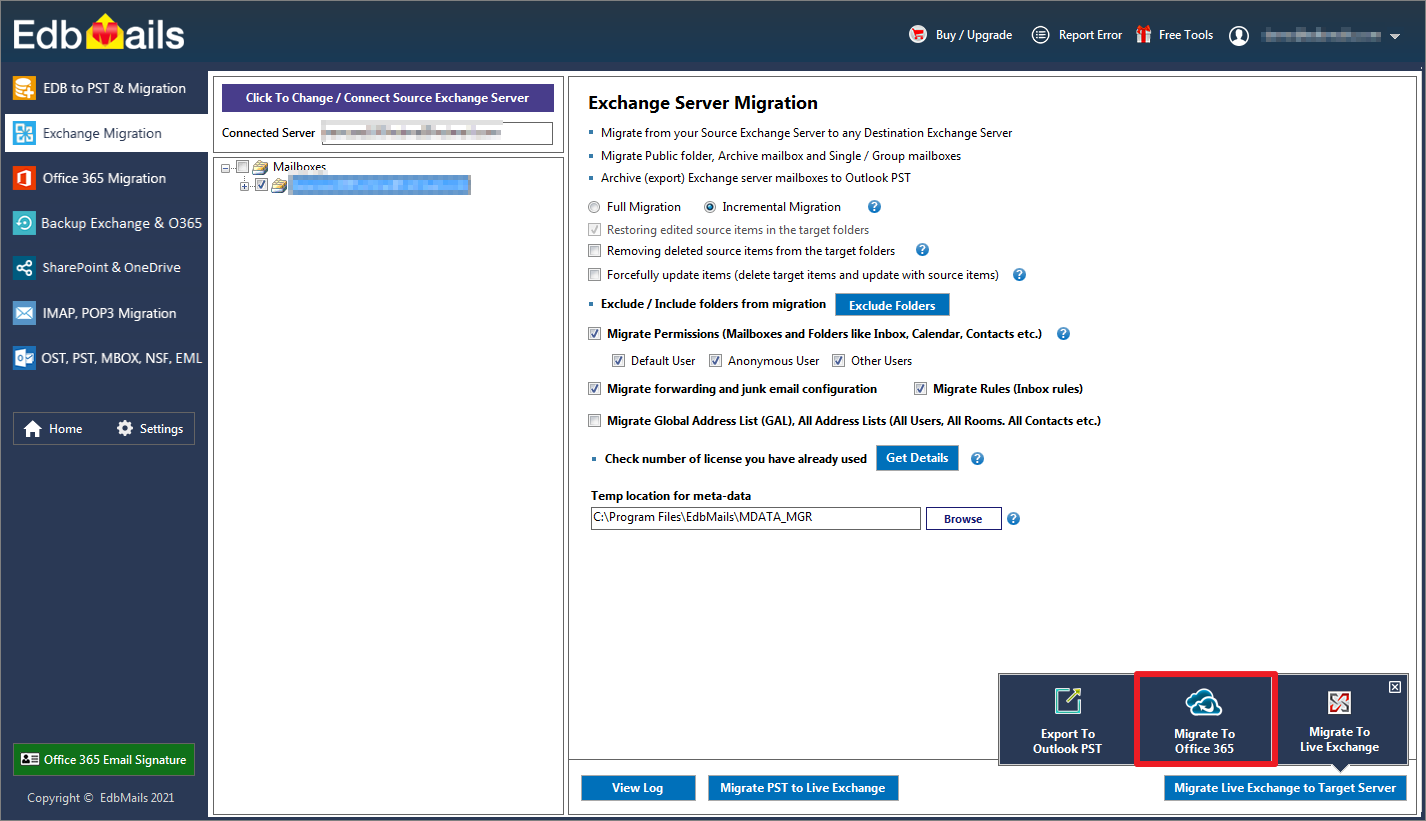Click Migrate Live Exchange to Target Server
1426x821 pixels.
click(x=1285, y=788)
